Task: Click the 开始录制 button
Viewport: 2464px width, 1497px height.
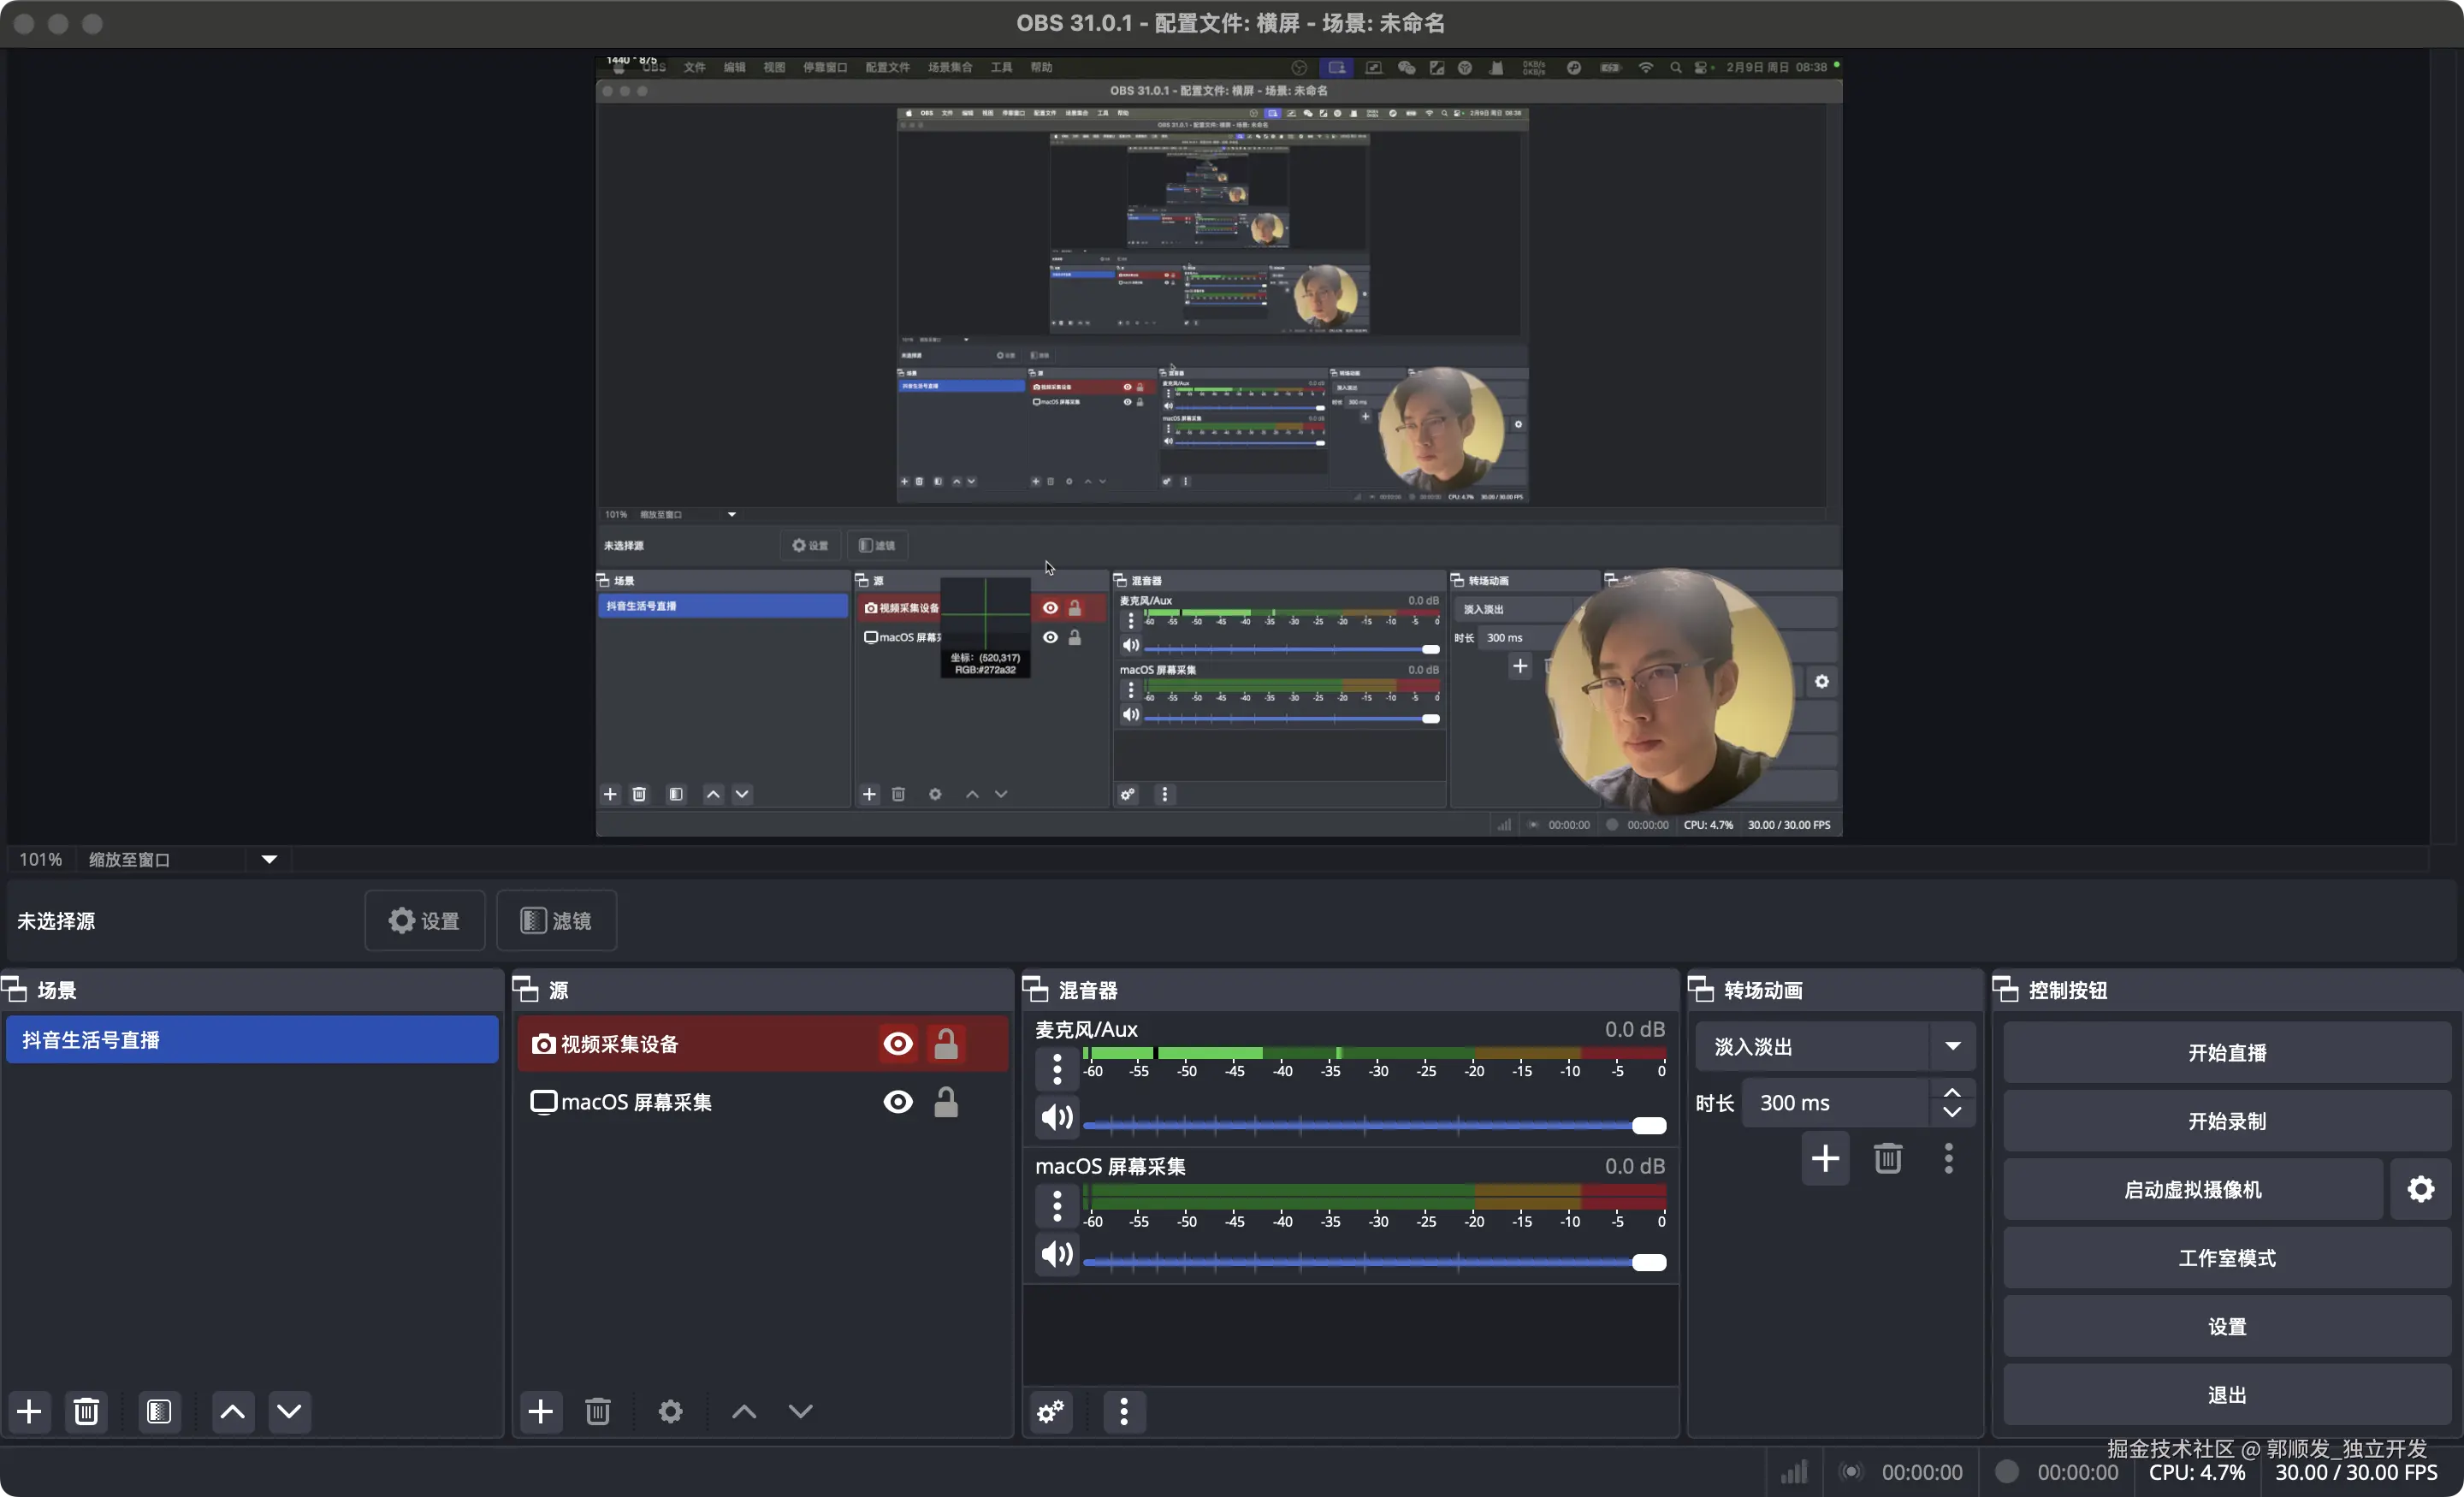Action: click(x=2226, y=1121)
